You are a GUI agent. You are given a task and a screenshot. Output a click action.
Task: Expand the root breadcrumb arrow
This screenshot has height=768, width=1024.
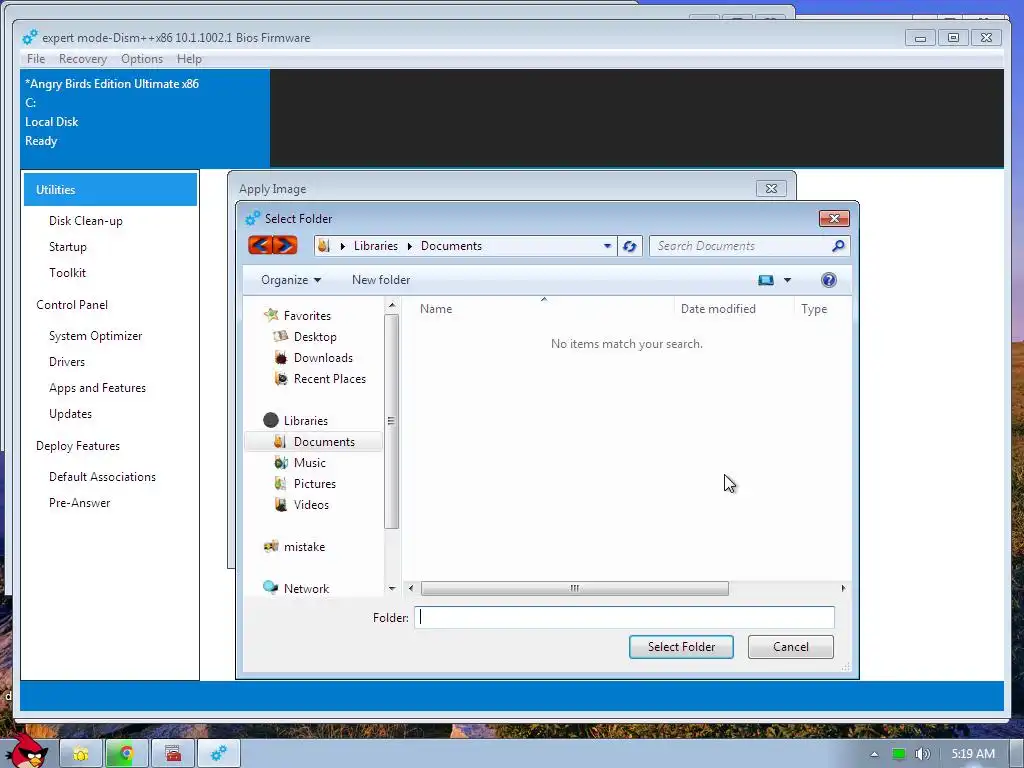[x=342, y=246]
